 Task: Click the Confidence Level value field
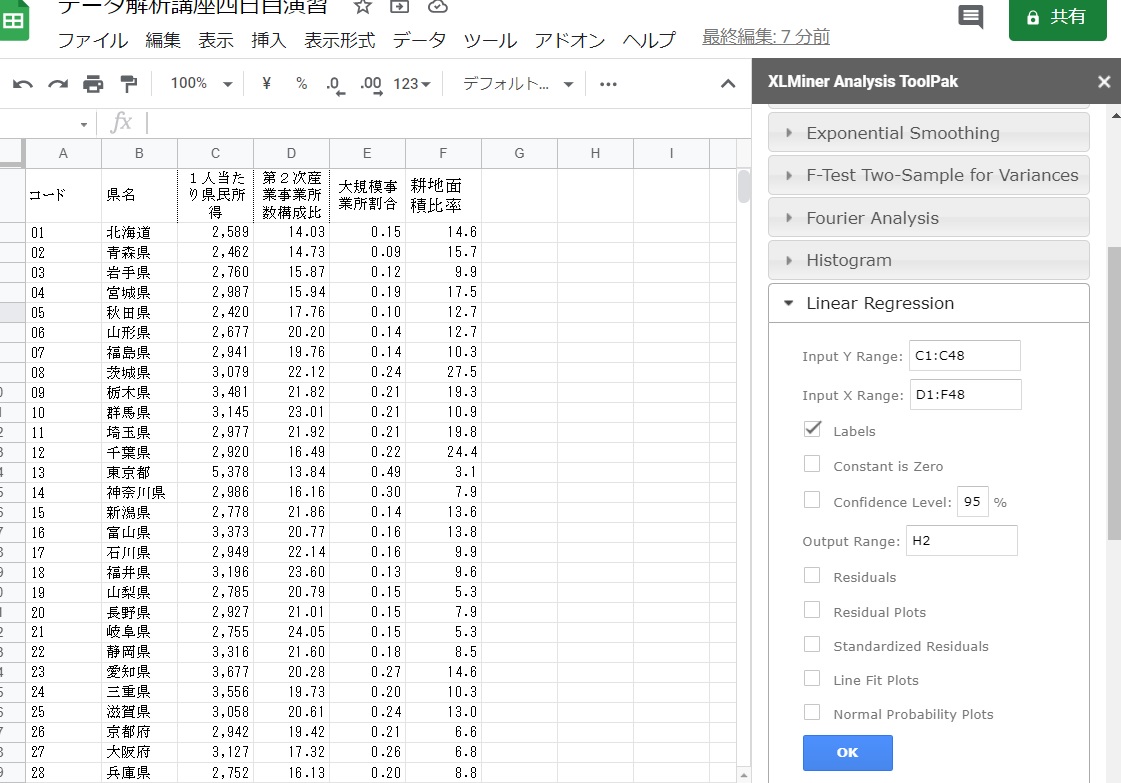pos(972,501)
